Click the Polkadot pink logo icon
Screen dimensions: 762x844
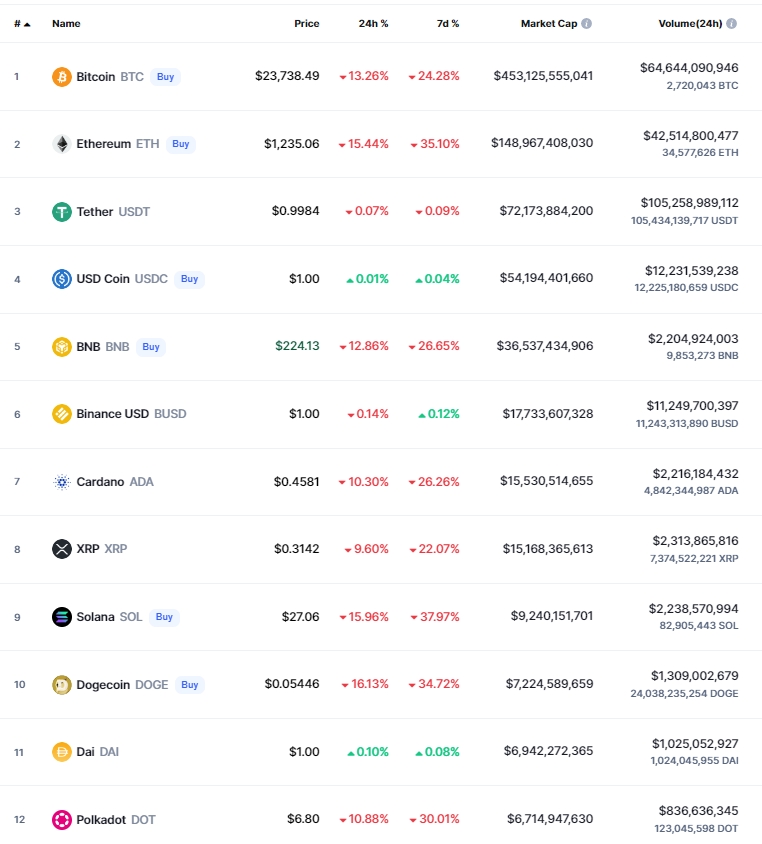62,820
